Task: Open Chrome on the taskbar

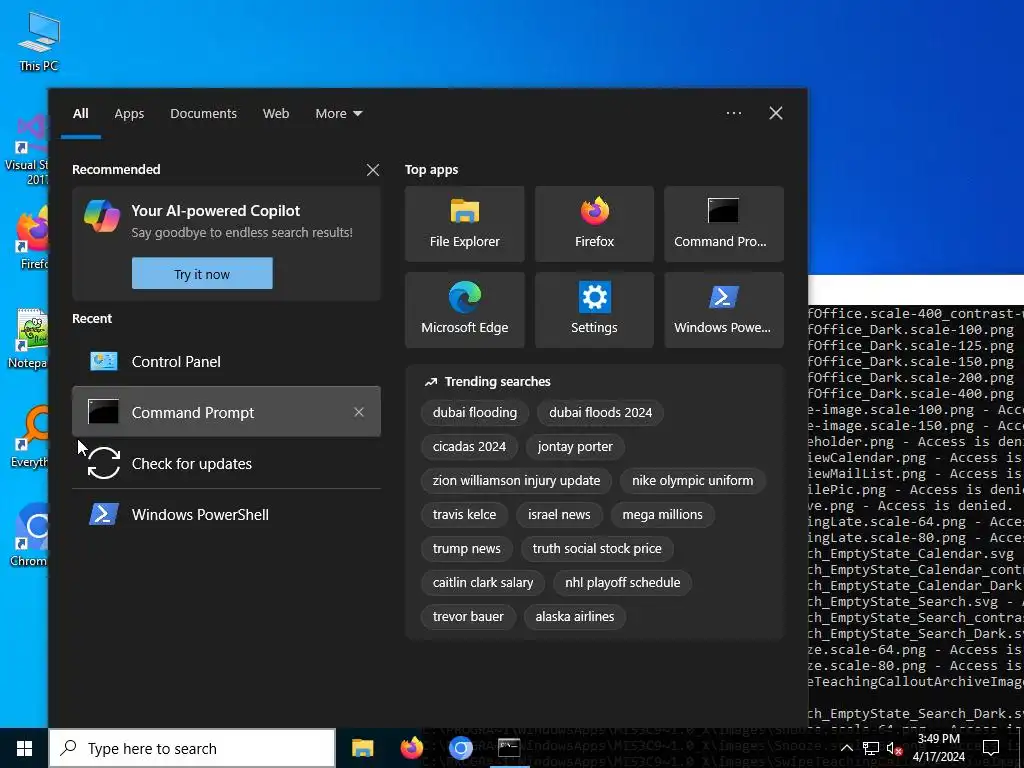Action: (460, 748)
